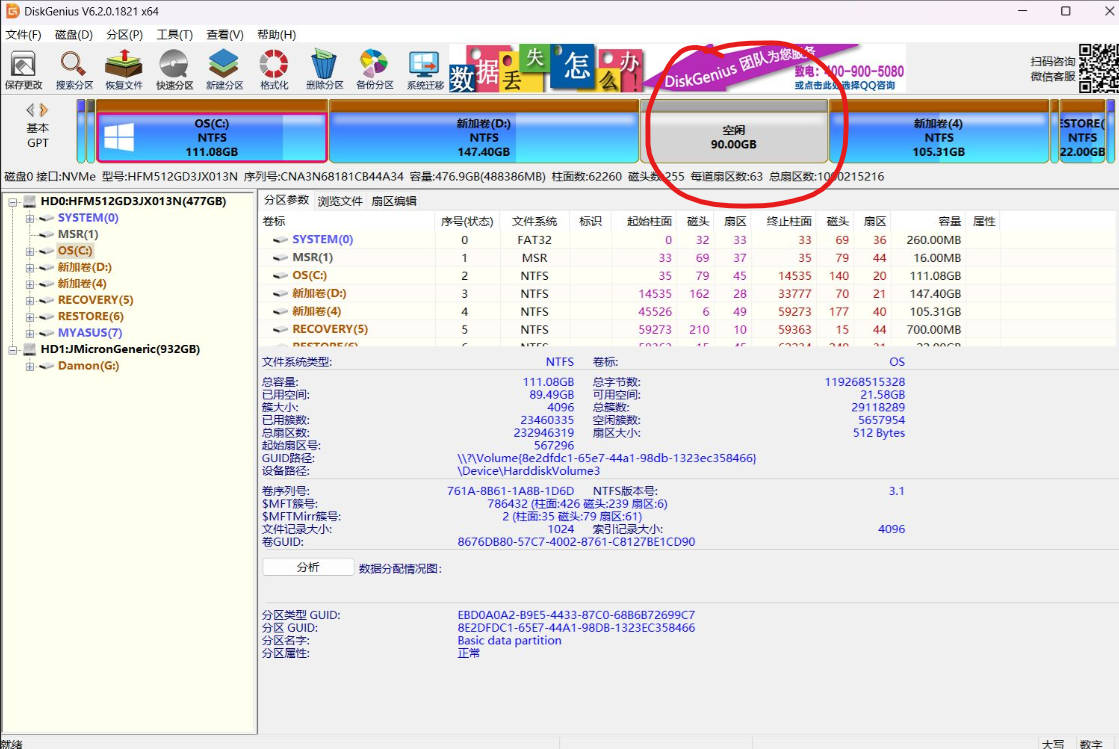
Task: Click the 卷标 column header
Action: [x=347, y=221]
